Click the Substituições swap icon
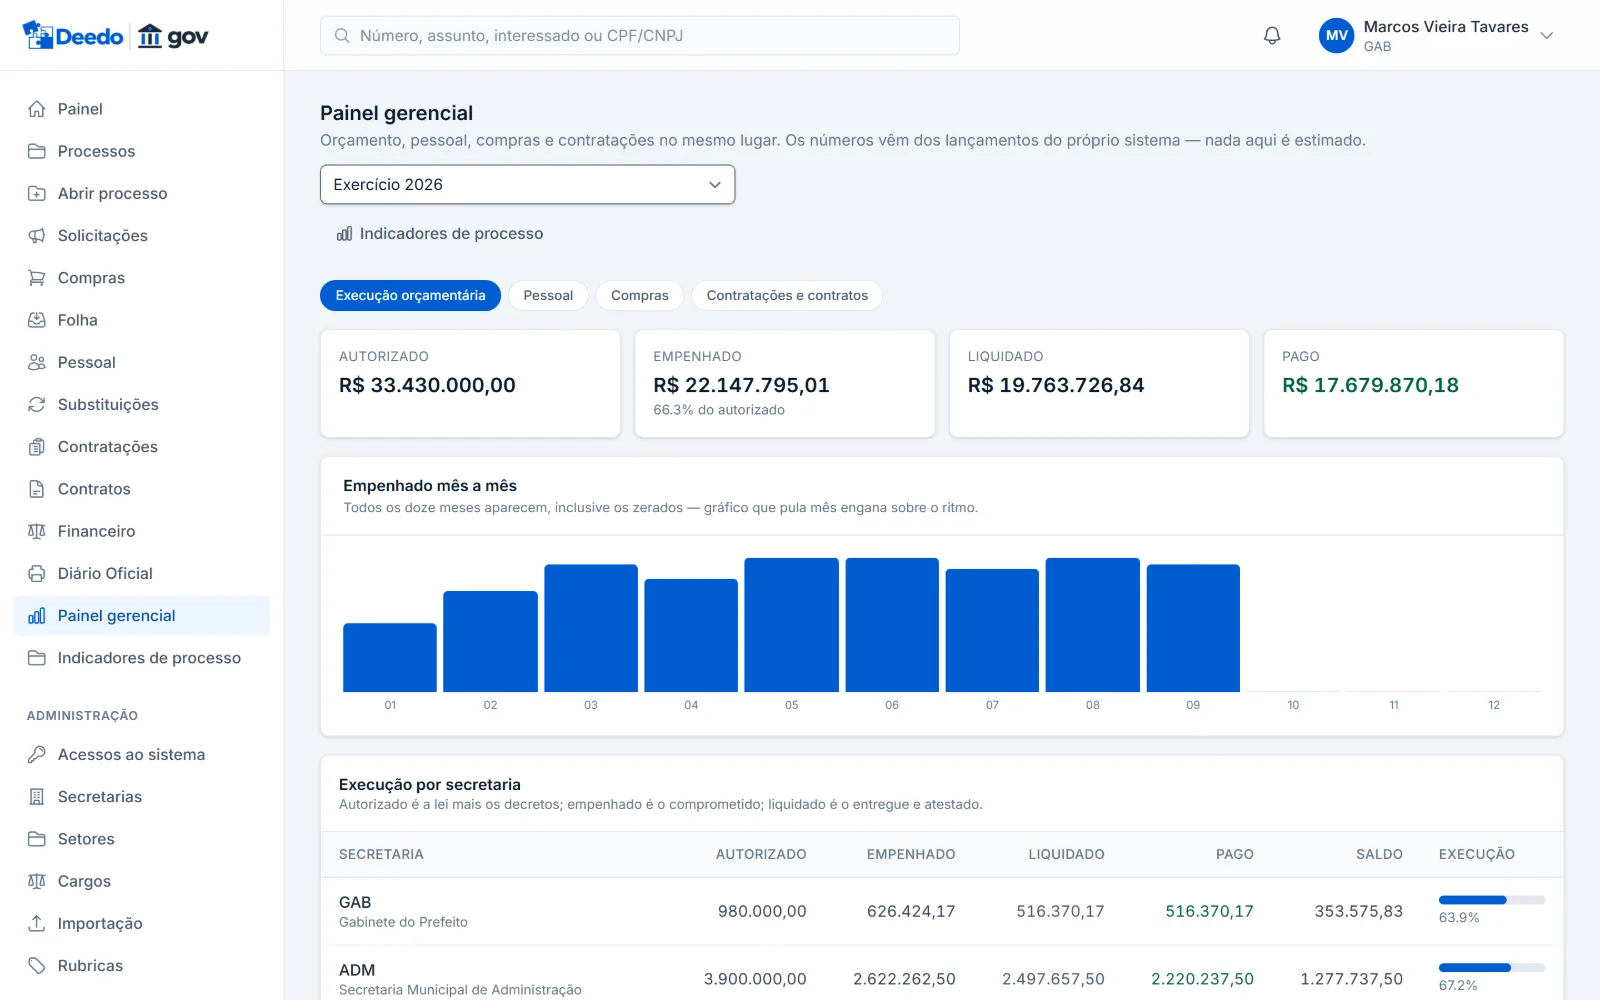Screen dimensions: 1600x1000 coord(37,404)
